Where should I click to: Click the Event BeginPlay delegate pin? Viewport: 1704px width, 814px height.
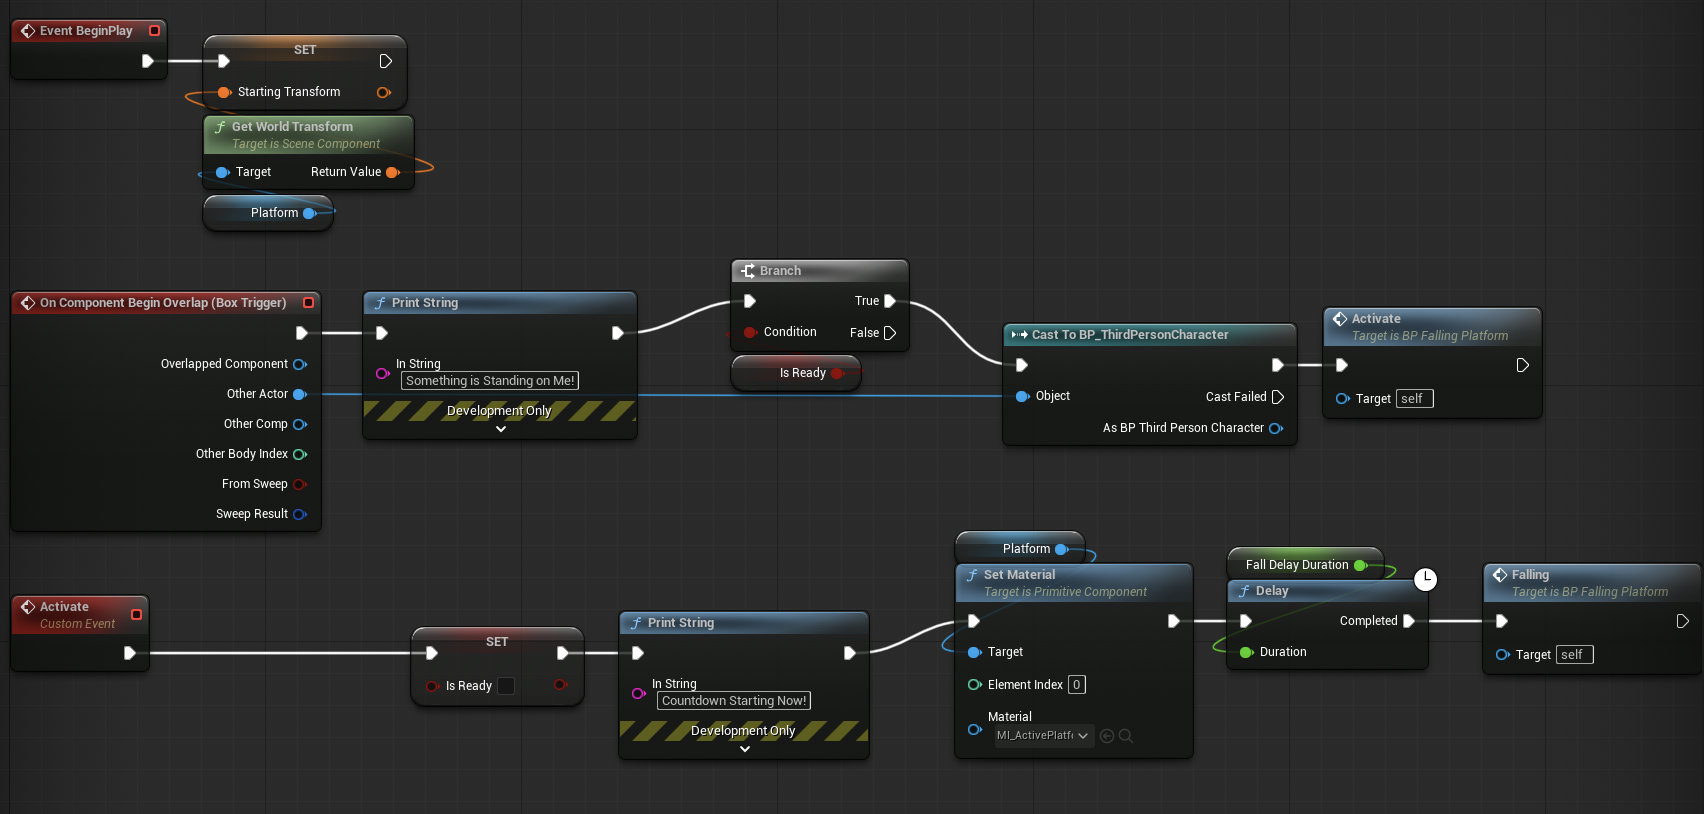pyautogui.click(x=154, y=31)
